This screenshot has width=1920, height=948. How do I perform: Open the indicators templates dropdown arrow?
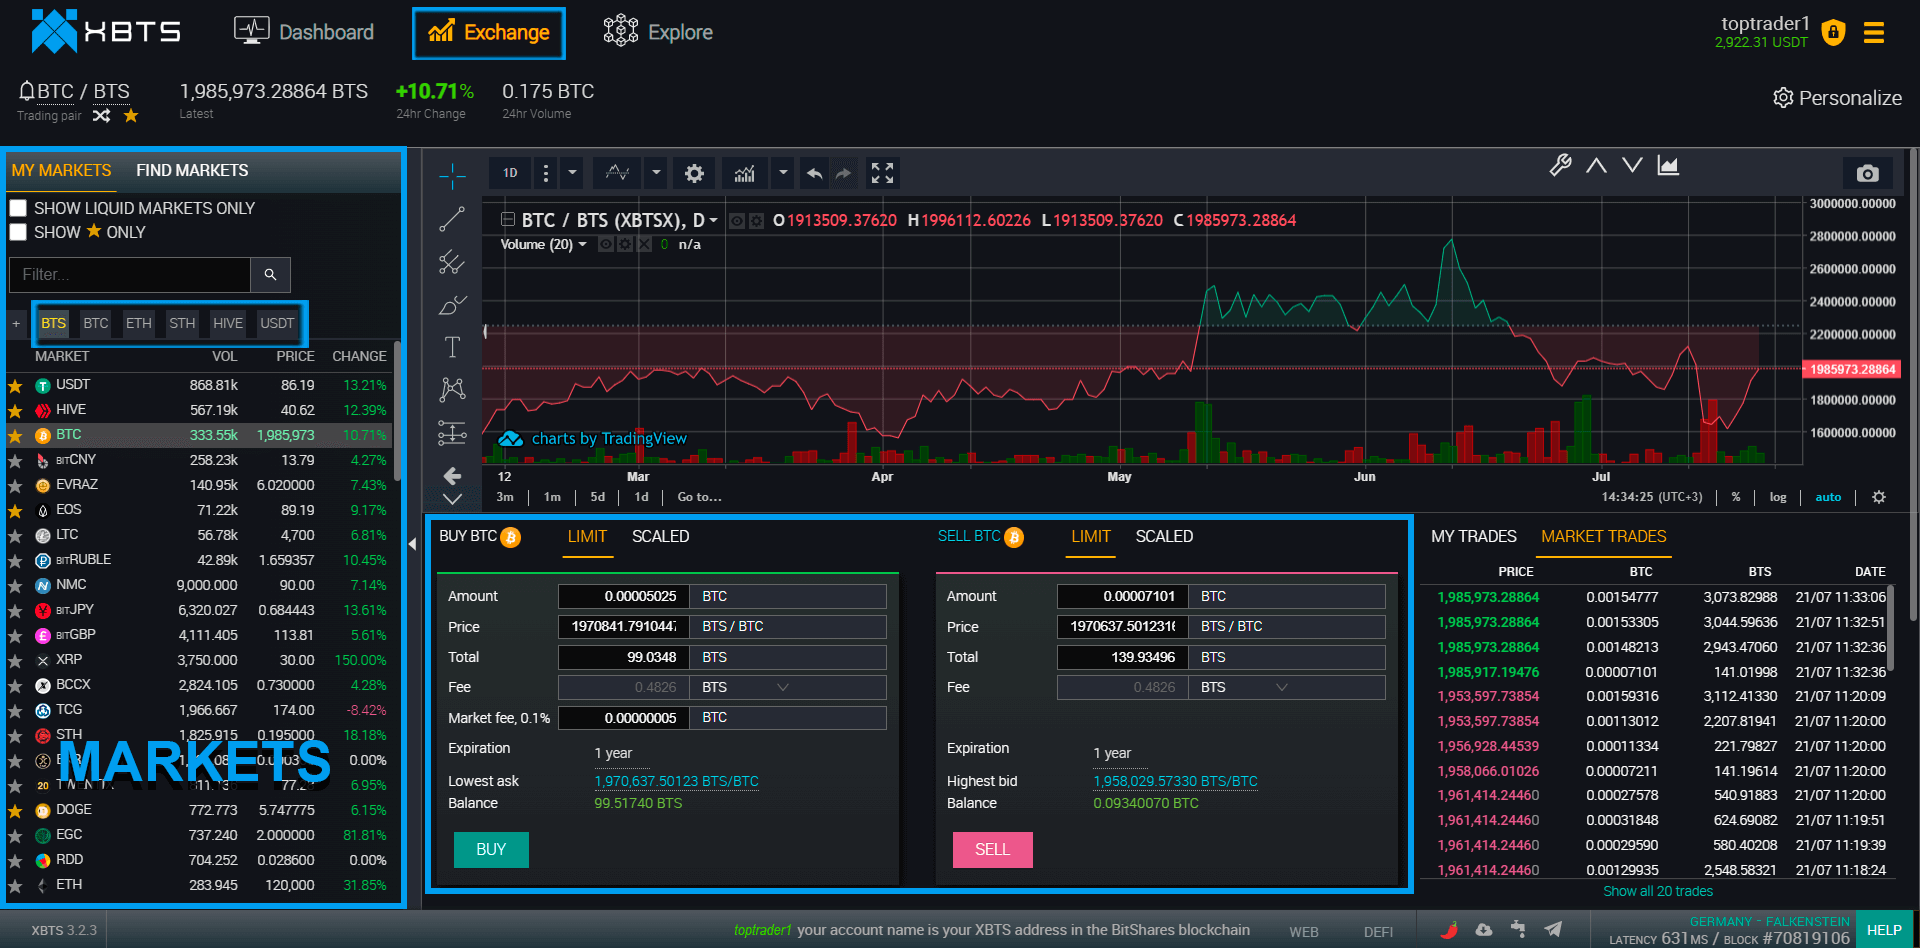pyautogui.click(x=783, y=173)
